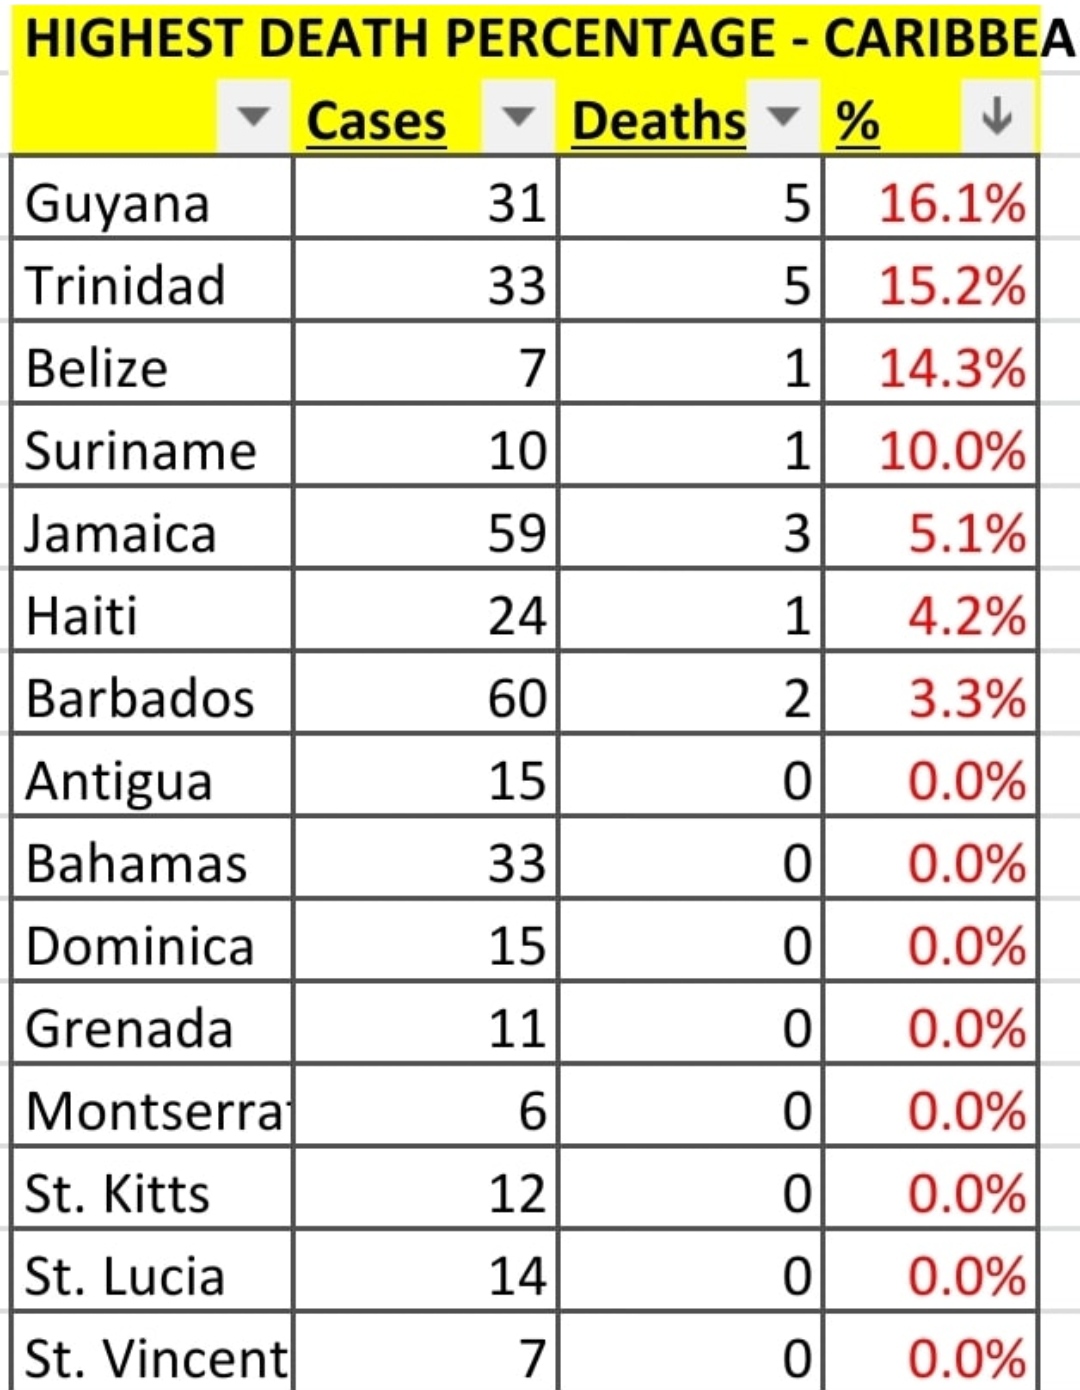Click St. Lucia's cases value 14
Image resolution: width=1080 pixels, height=1390 pixels.
[x=425, y=1276]
